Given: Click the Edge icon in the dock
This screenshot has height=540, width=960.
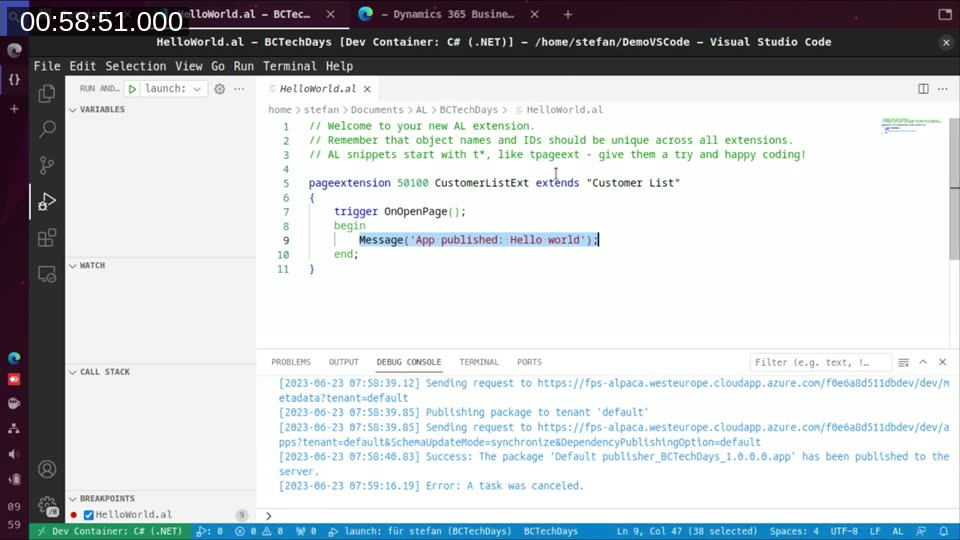Looking at the screenshot, I should coord(14,358).
